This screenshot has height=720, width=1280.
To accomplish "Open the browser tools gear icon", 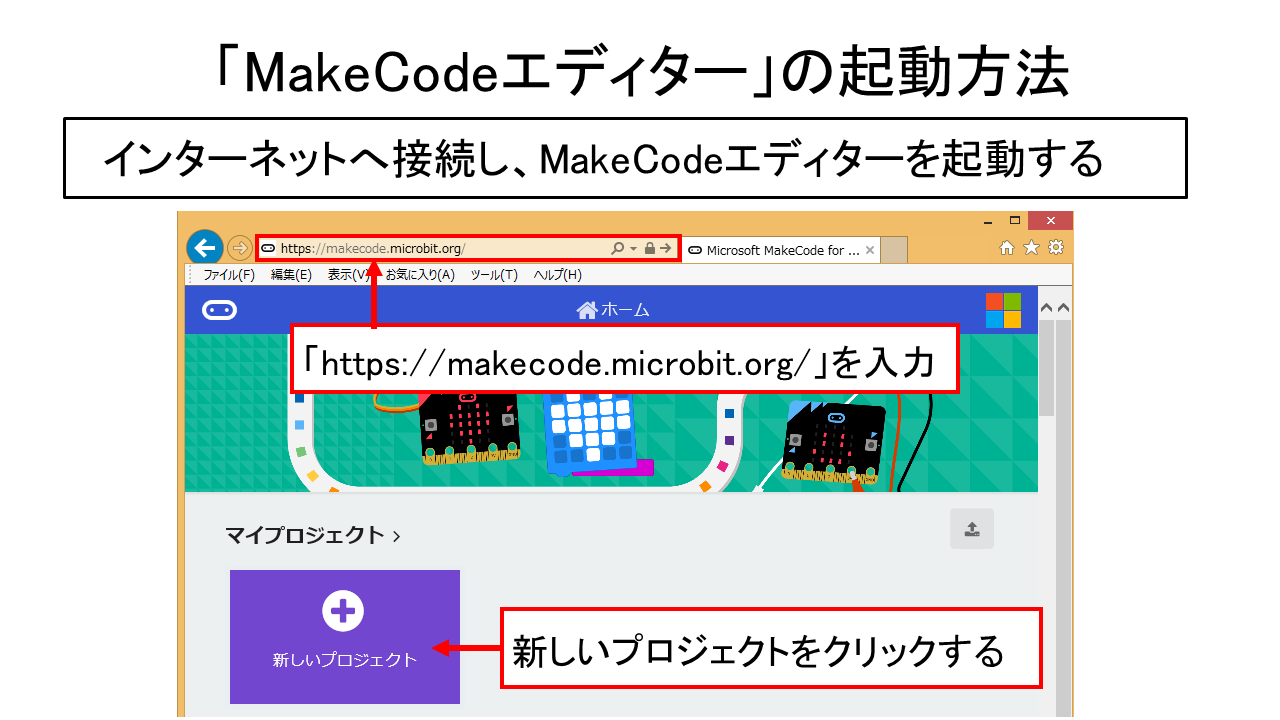I will coord(1055,248).
